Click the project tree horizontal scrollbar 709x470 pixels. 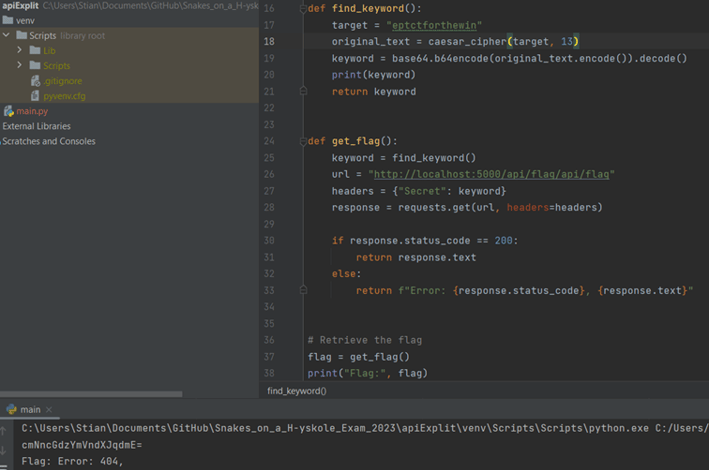(x=91, y=394)
